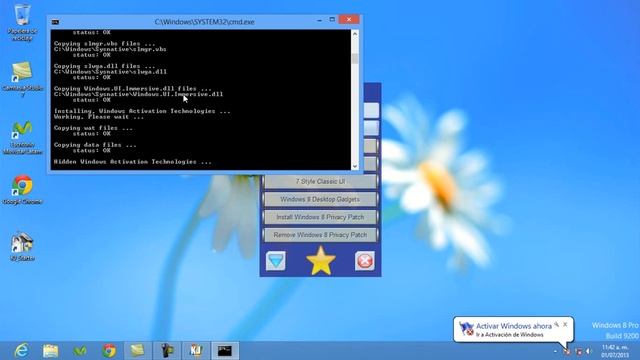Image resolution: width=640 pixels, height=360 pixels.
Task: Click the 'Copying slmgr.vbs files ...' line
Action: click(x=104, y=44)
